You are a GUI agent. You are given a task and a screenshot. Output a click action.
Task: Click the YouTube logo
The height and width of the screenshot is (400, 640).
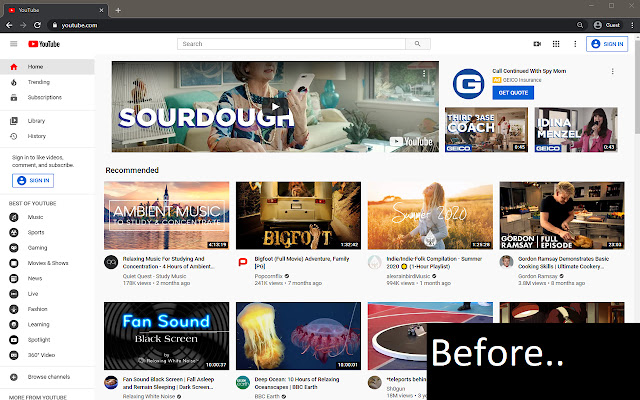tap(44, 44)
